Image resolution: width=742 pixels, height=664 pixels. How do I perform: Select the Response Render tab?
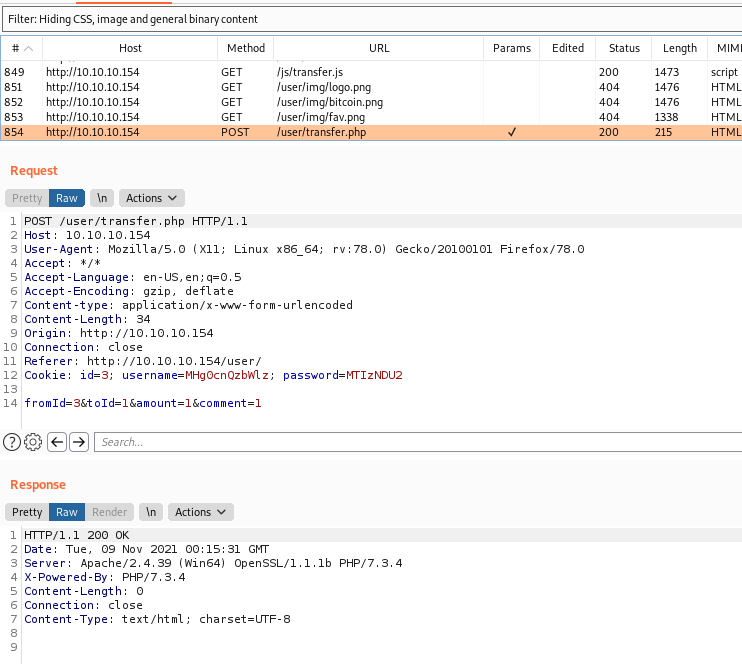[x=109, y=512]
